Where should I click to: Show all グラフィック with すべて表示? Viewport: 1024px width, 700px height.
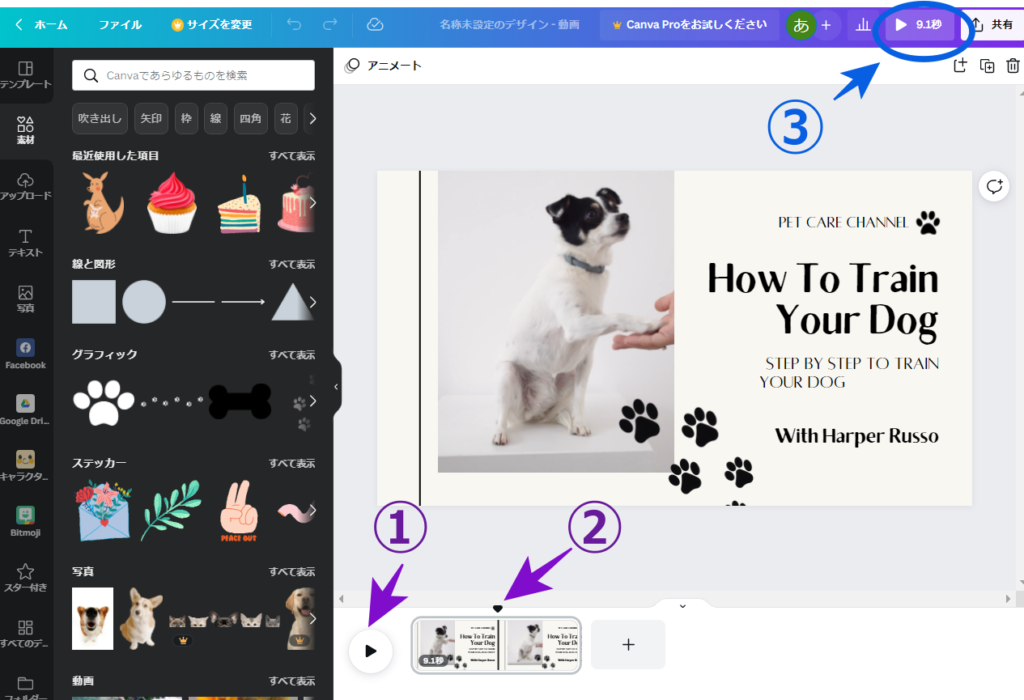click(x=292, y=355)
